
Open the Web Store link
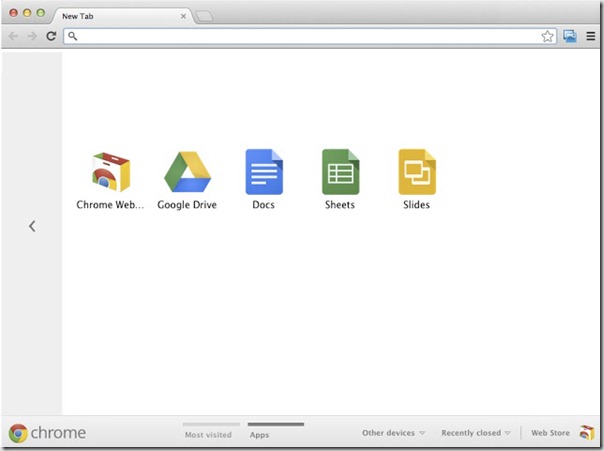pyautogui.click(x=550, y=433)
